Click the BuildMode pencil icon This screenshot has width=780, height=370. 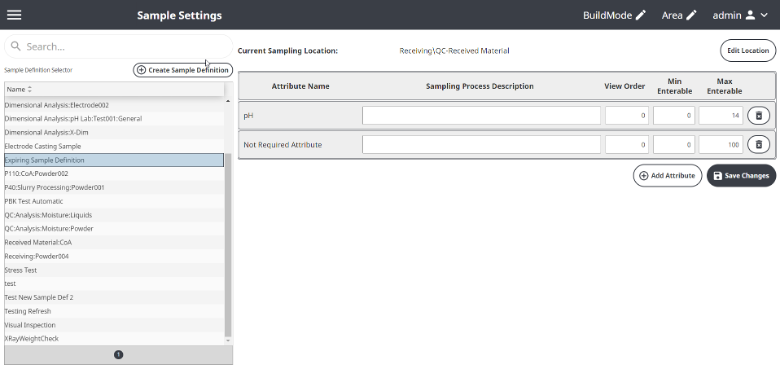pos(641,15)
